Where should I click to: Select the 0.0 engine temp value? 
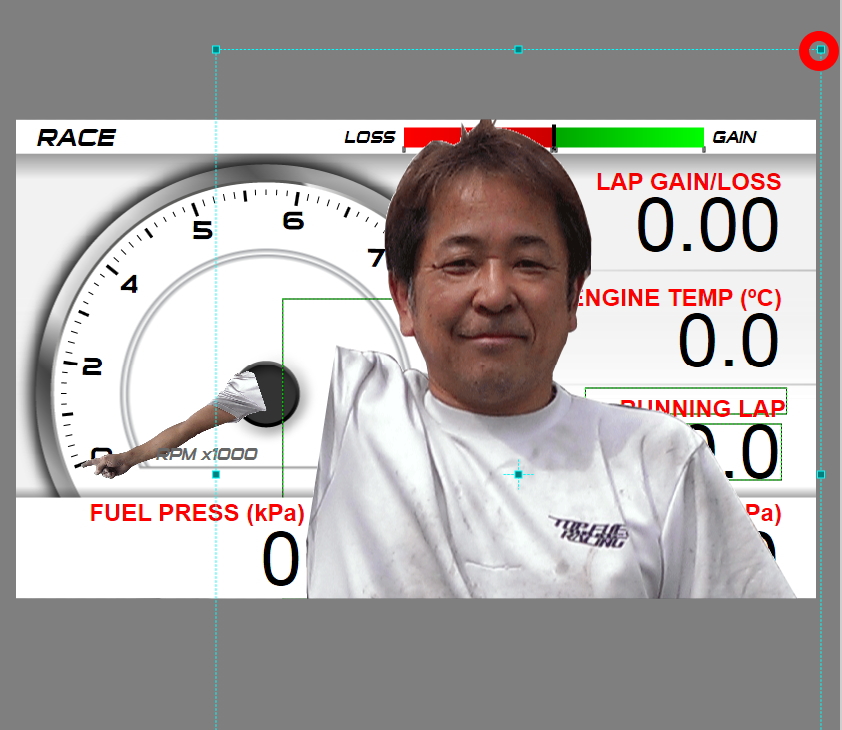[x=728, y=341]
